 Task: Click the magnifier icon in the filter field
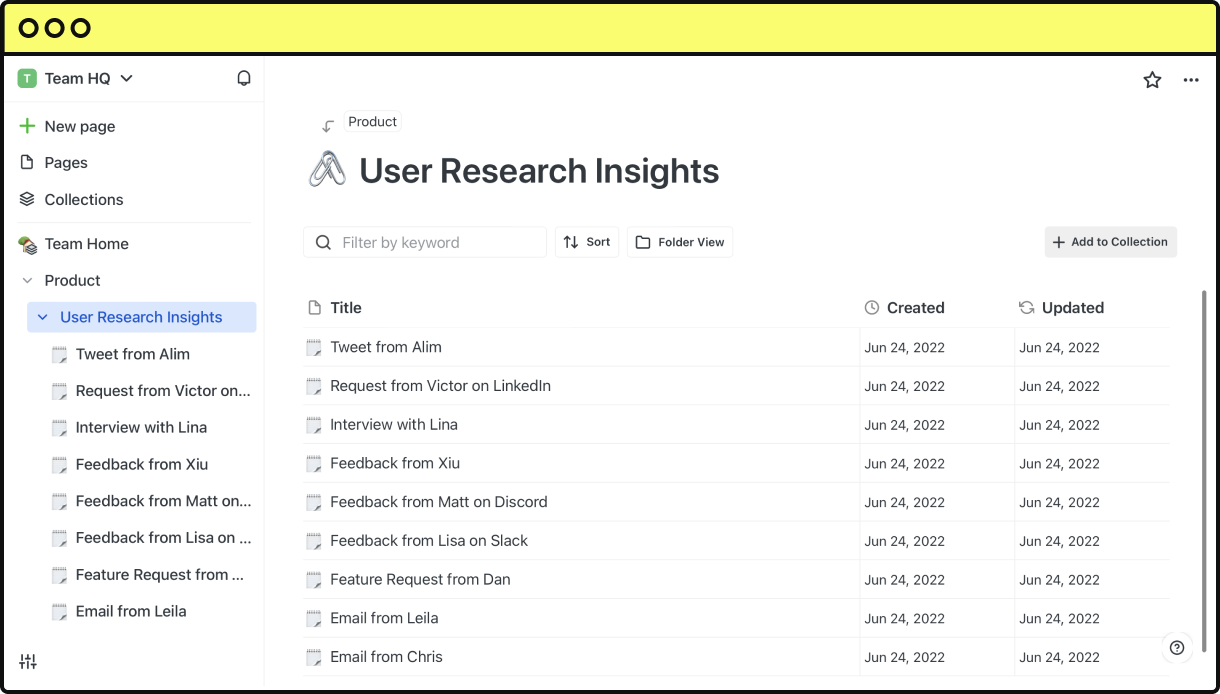pos(323,242)
